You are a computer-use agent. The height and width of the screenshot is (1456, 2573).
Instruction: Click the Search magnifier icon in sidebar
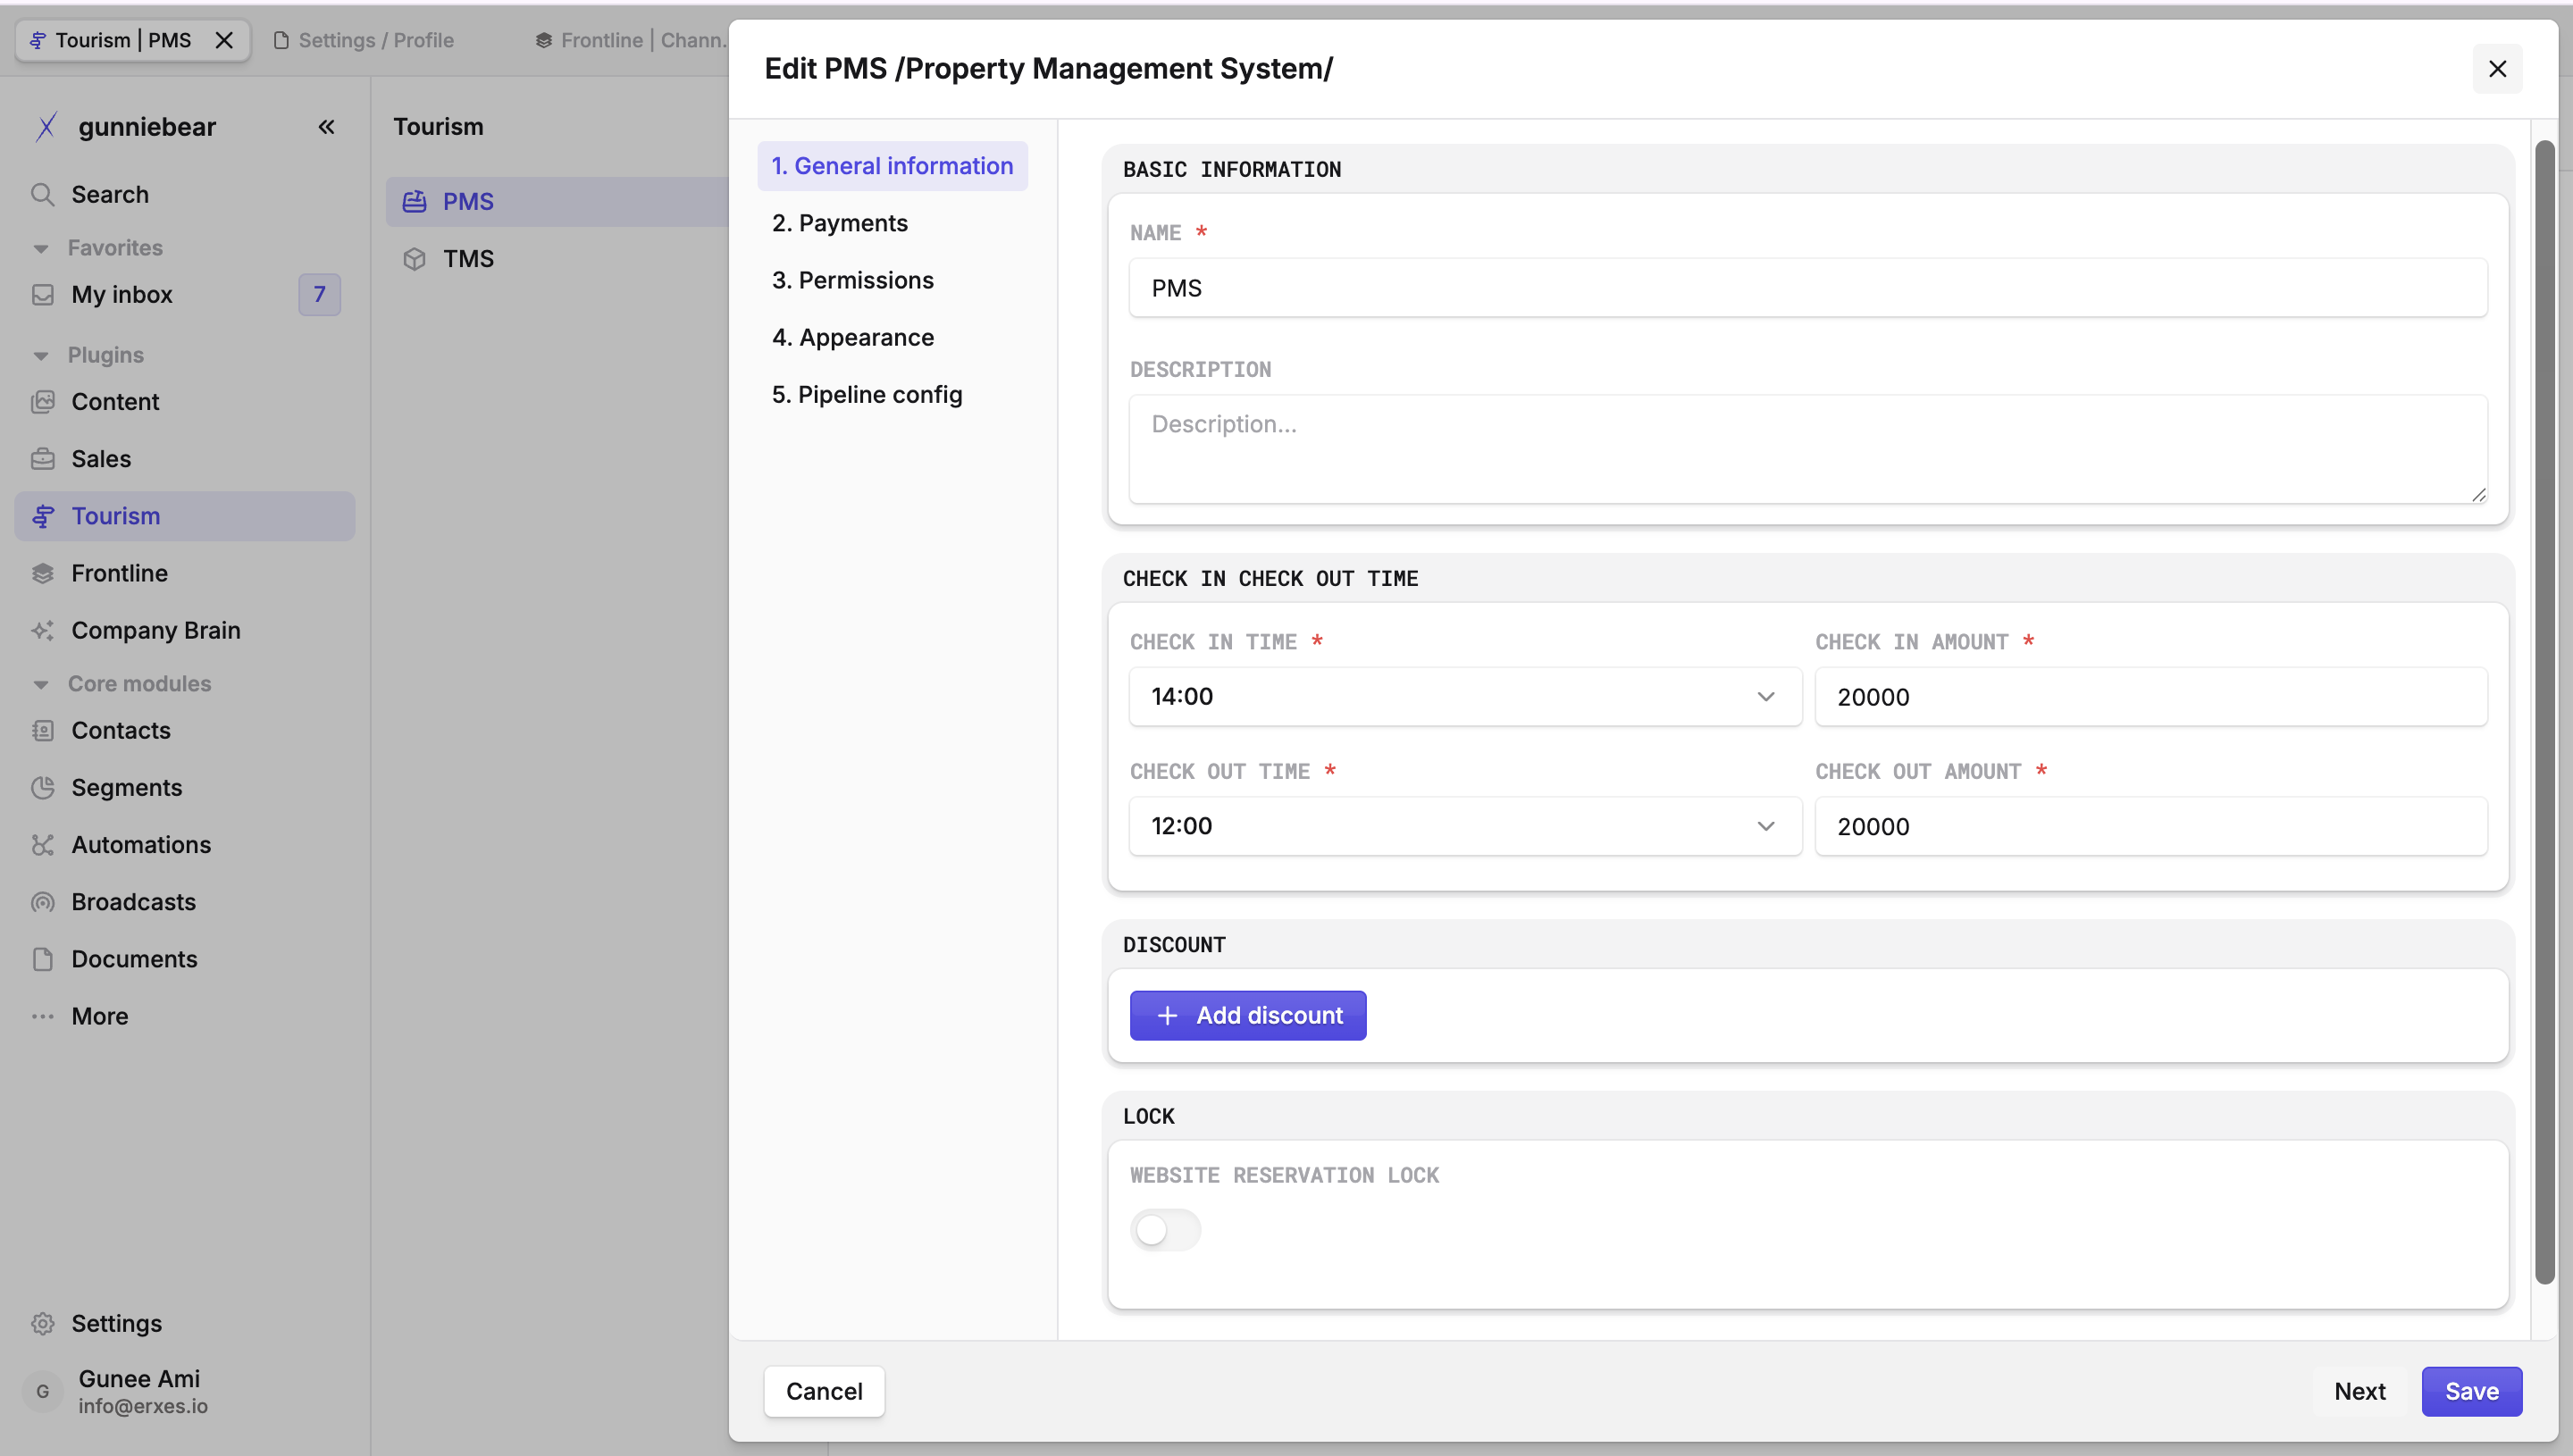pyautogui.click(x=42, y=194)
